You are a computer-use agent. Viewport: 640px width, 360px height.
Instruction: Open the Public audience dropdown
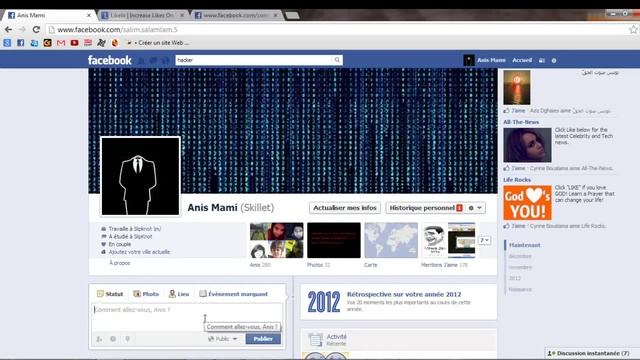pos(222,339)
